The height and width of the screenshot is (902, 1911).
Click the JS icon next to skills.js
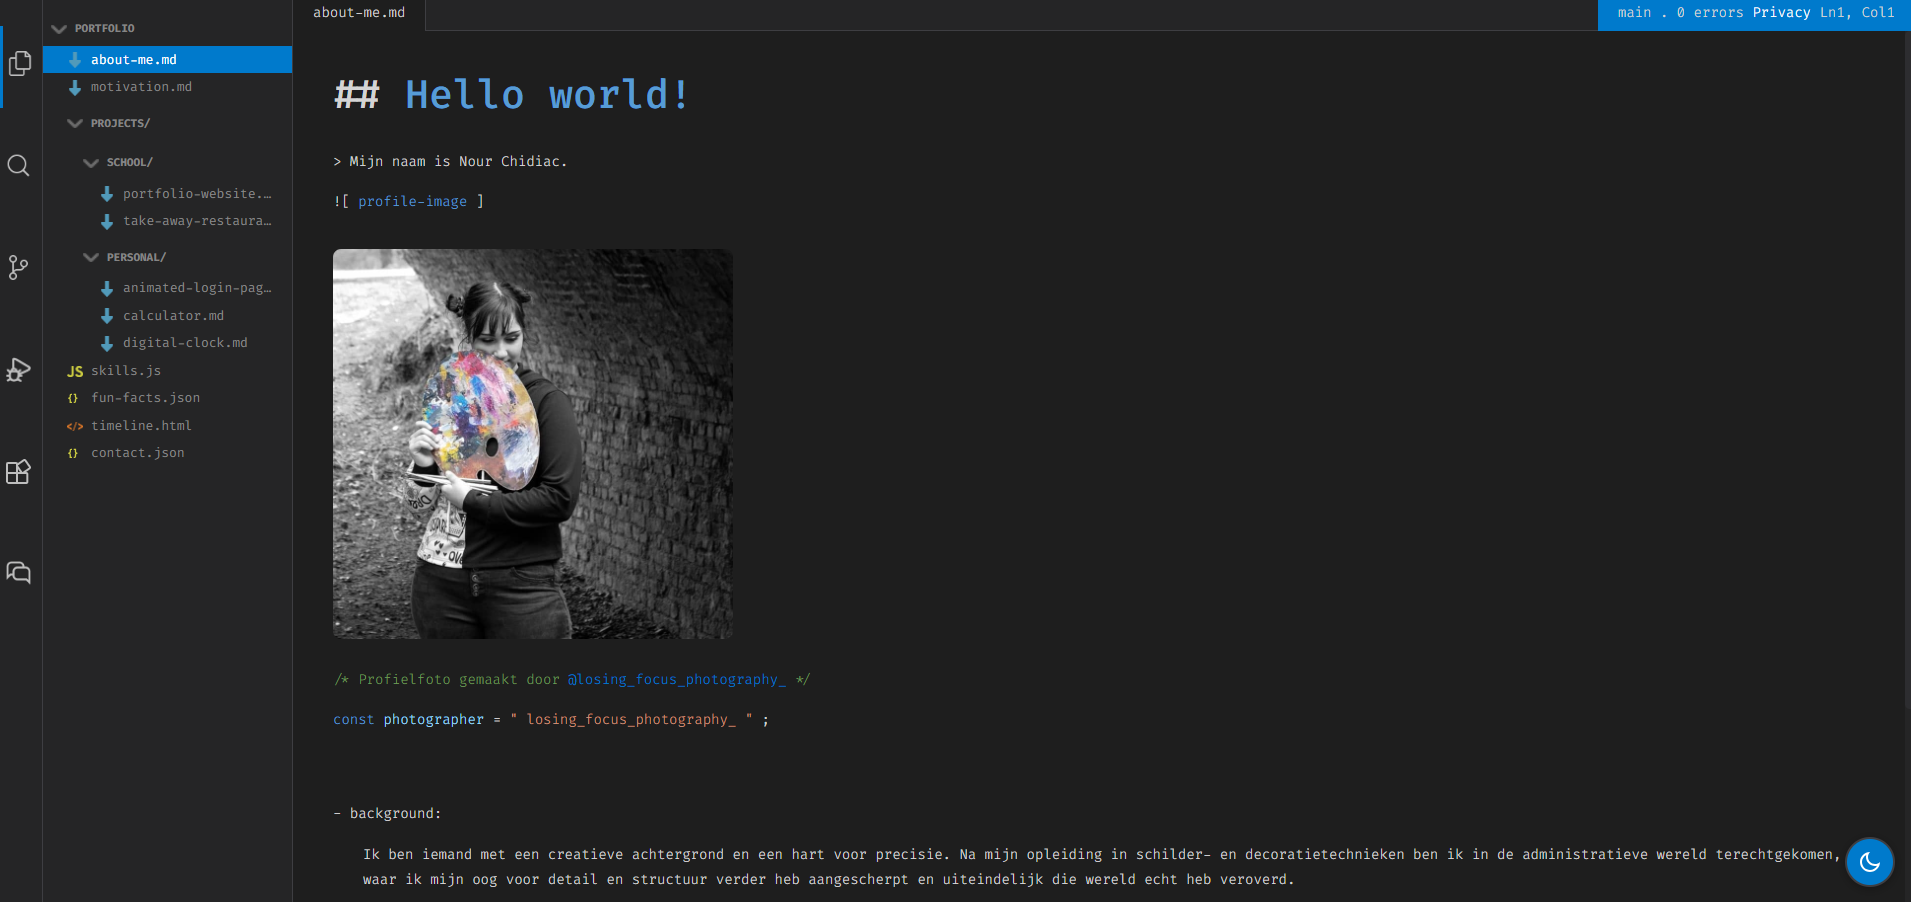click(x=74, y=370)
